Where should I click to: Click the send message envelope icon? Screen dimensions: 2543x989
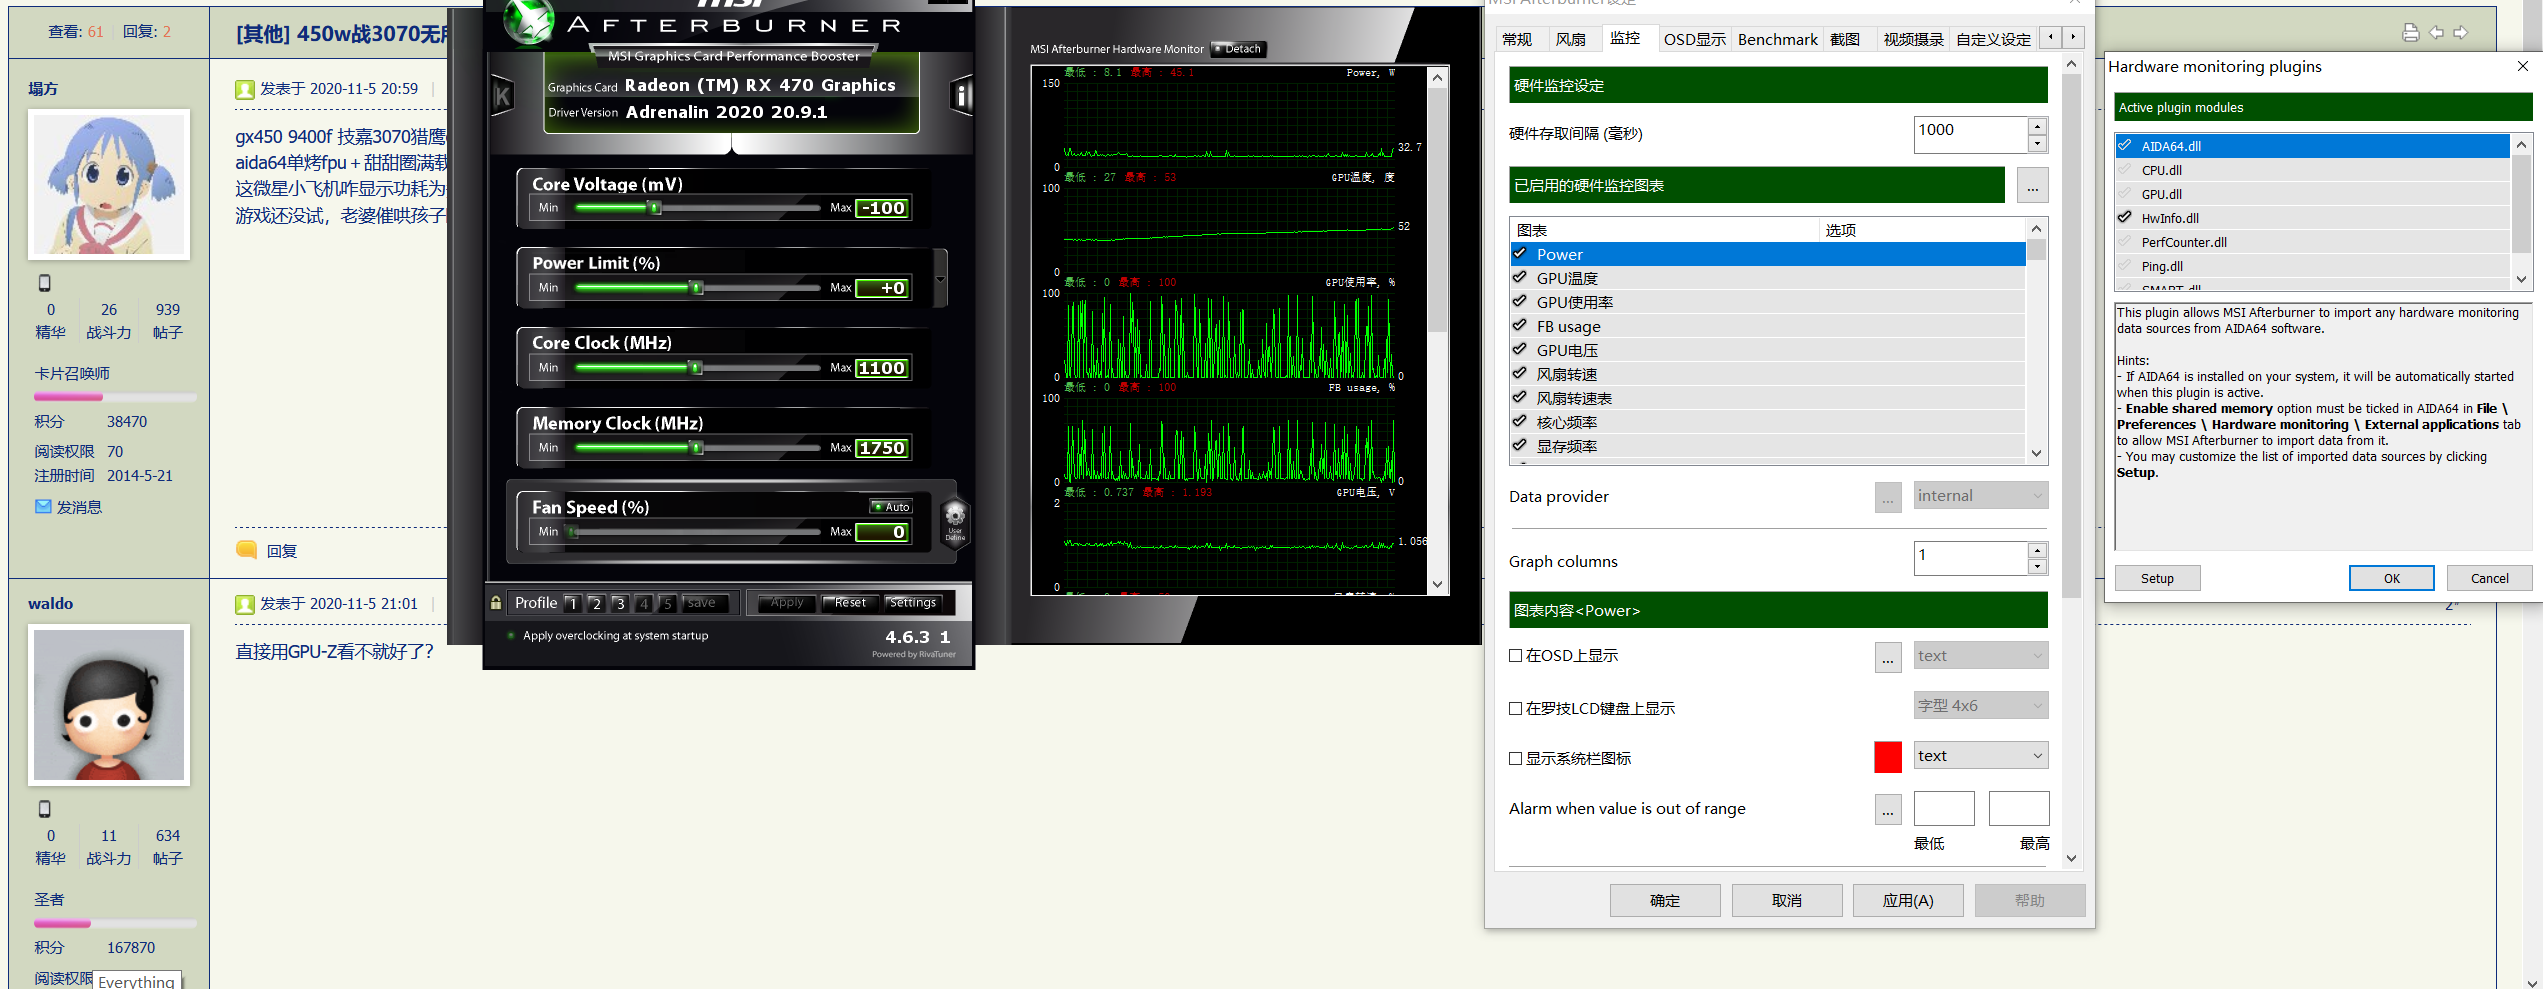(43, 507)
